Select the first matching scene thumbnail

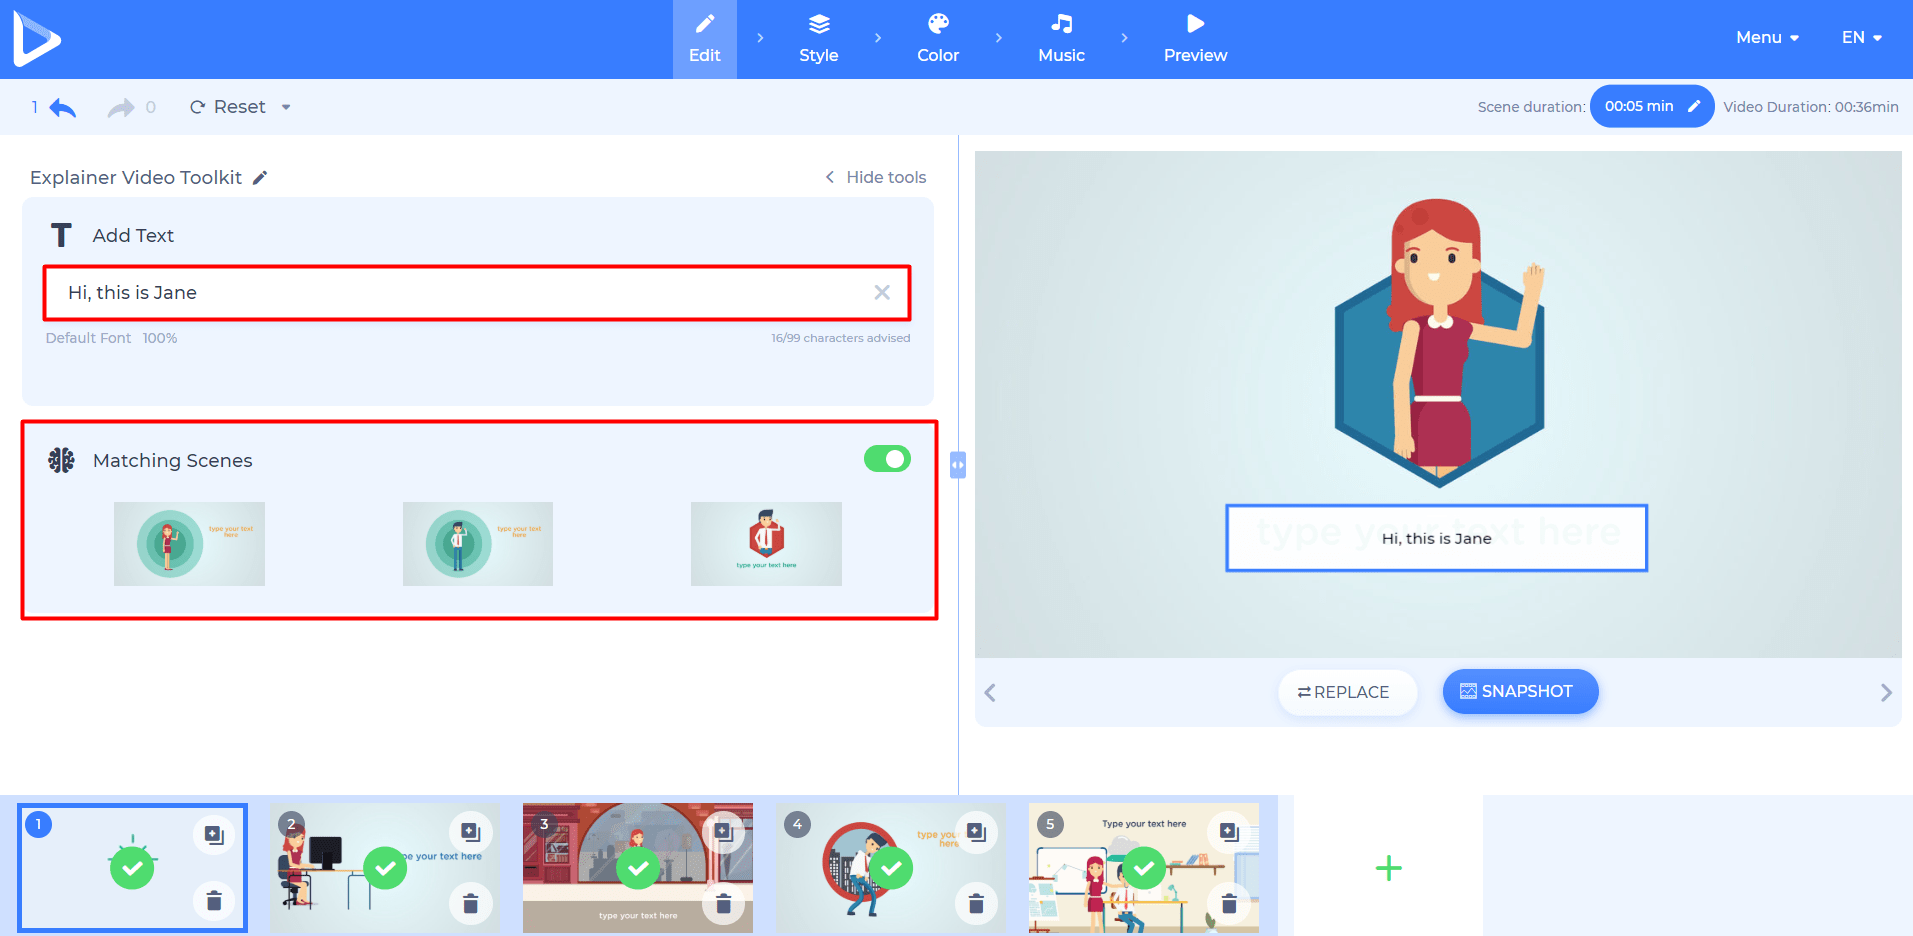(188, 543)
